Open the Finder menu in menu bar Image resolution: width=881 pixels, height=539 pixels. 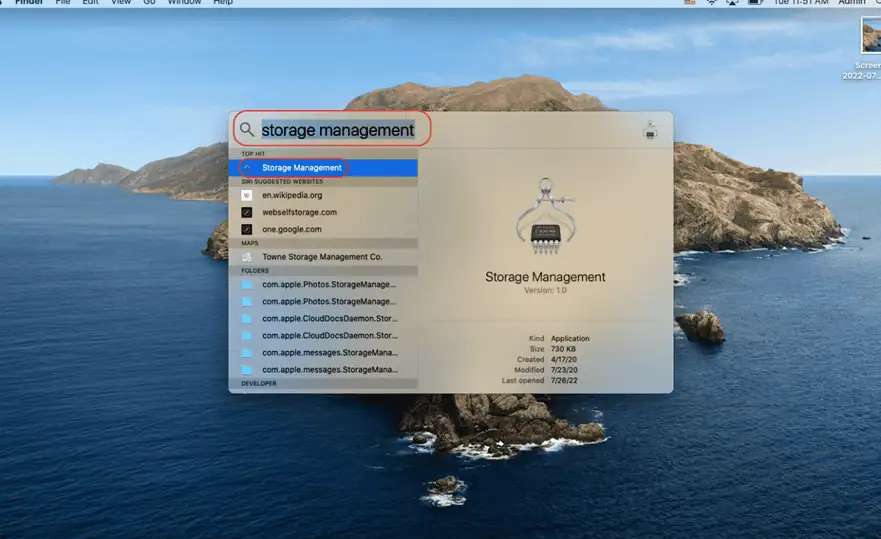click(29, 2)
